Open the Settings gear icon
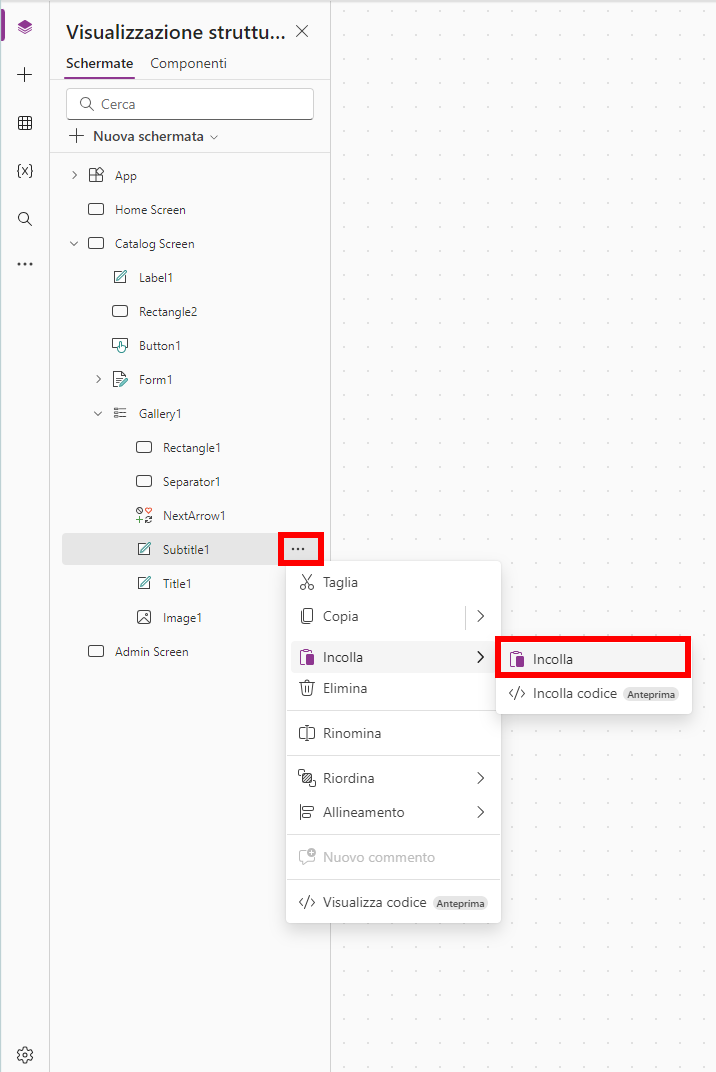Viewport: 716px width, 1072px height. pyautogui.click(x=25, y=1055)
